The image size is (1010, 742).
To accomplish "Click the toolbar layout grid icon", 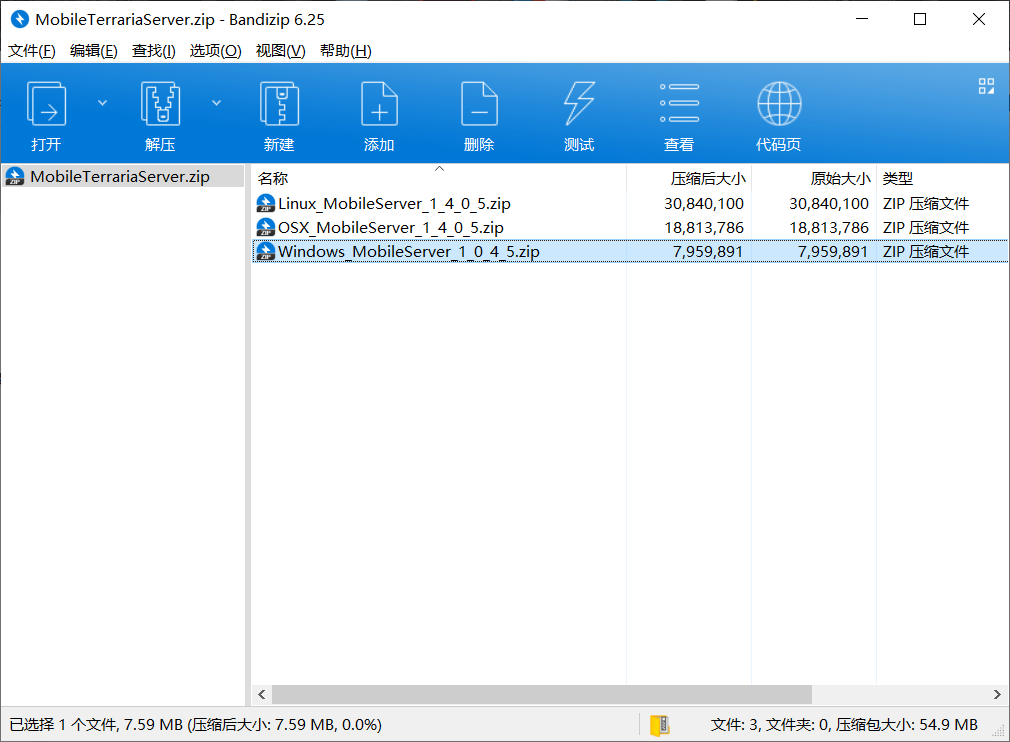I will (x=986, y=86).
